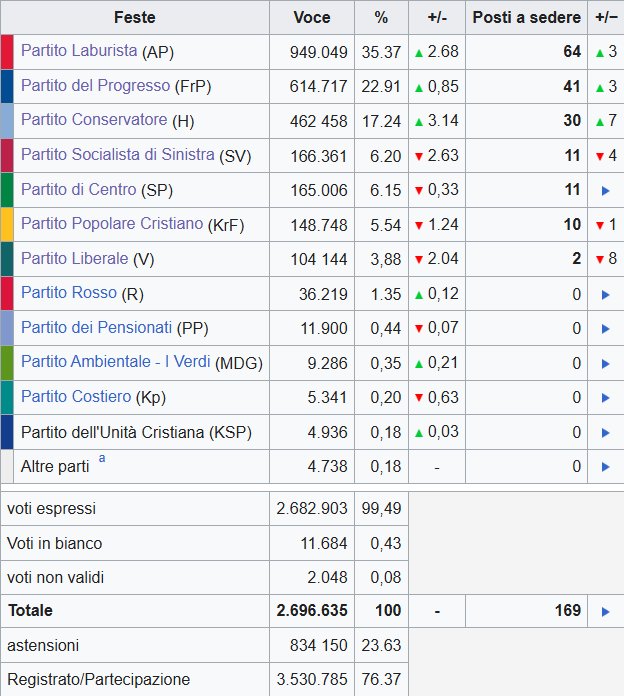This screenshot has width=624, height=696.
Task: Select the 'Voce' column header
Action: (312, 18)
